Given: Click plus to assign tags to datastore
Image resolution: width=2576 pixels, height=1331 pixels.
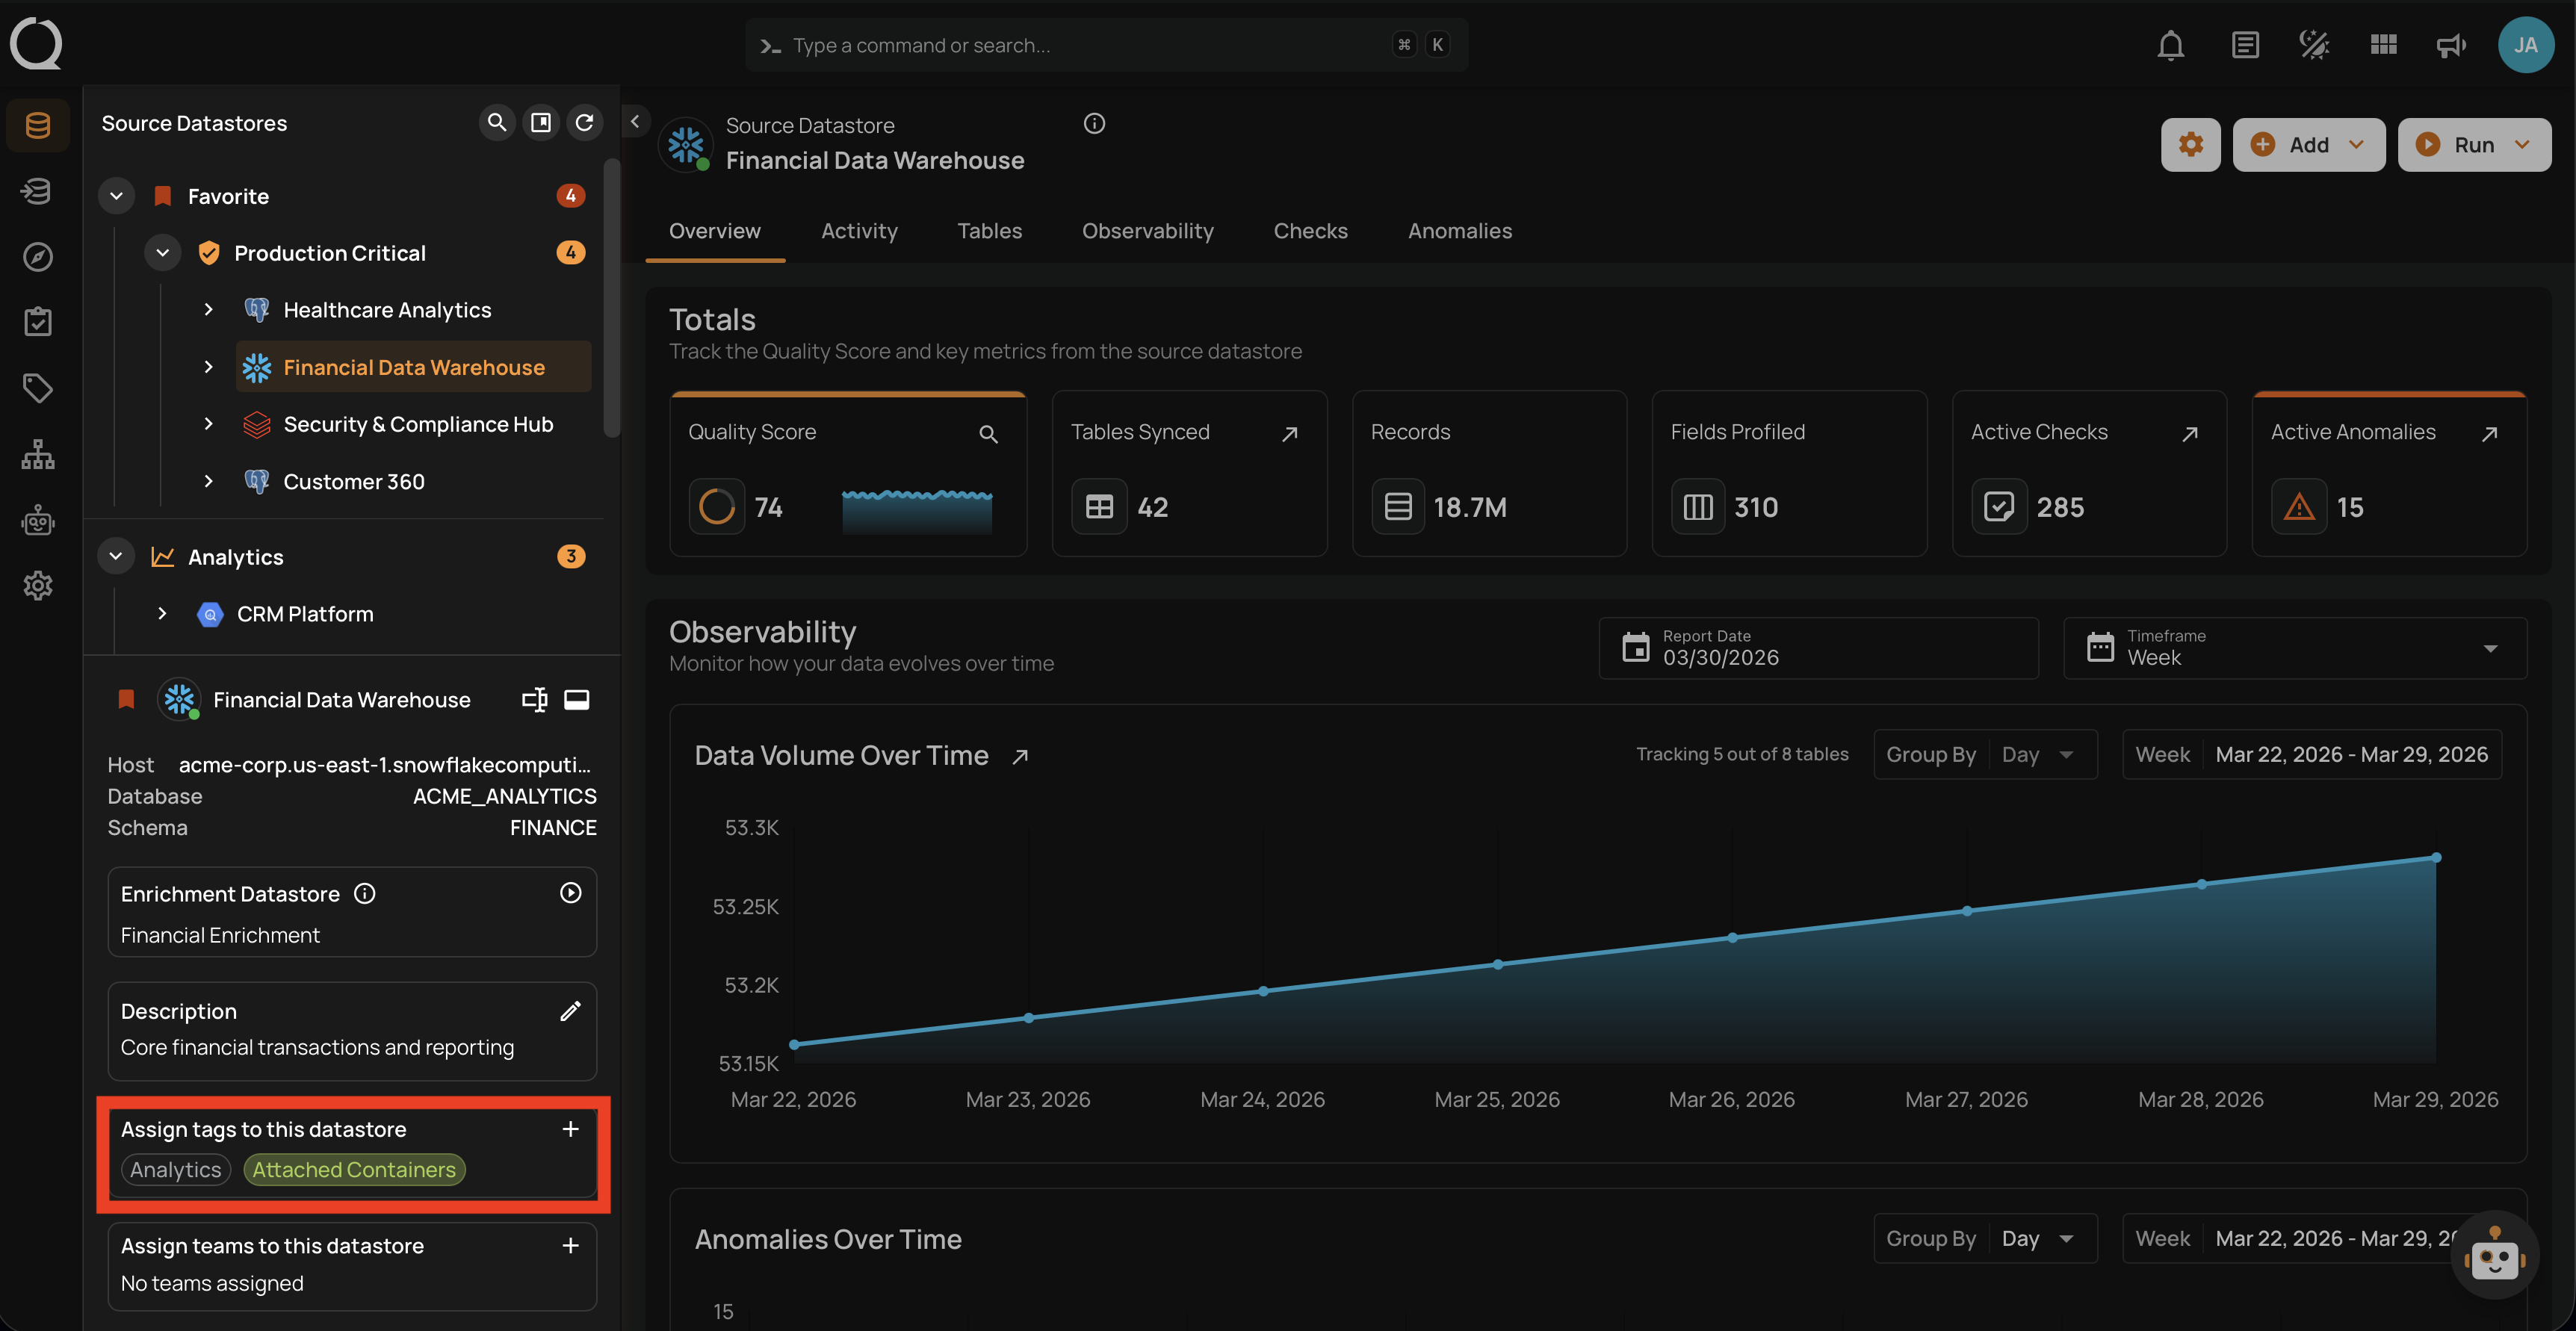Looking at the screenshot, I should tap(570, 1129).
